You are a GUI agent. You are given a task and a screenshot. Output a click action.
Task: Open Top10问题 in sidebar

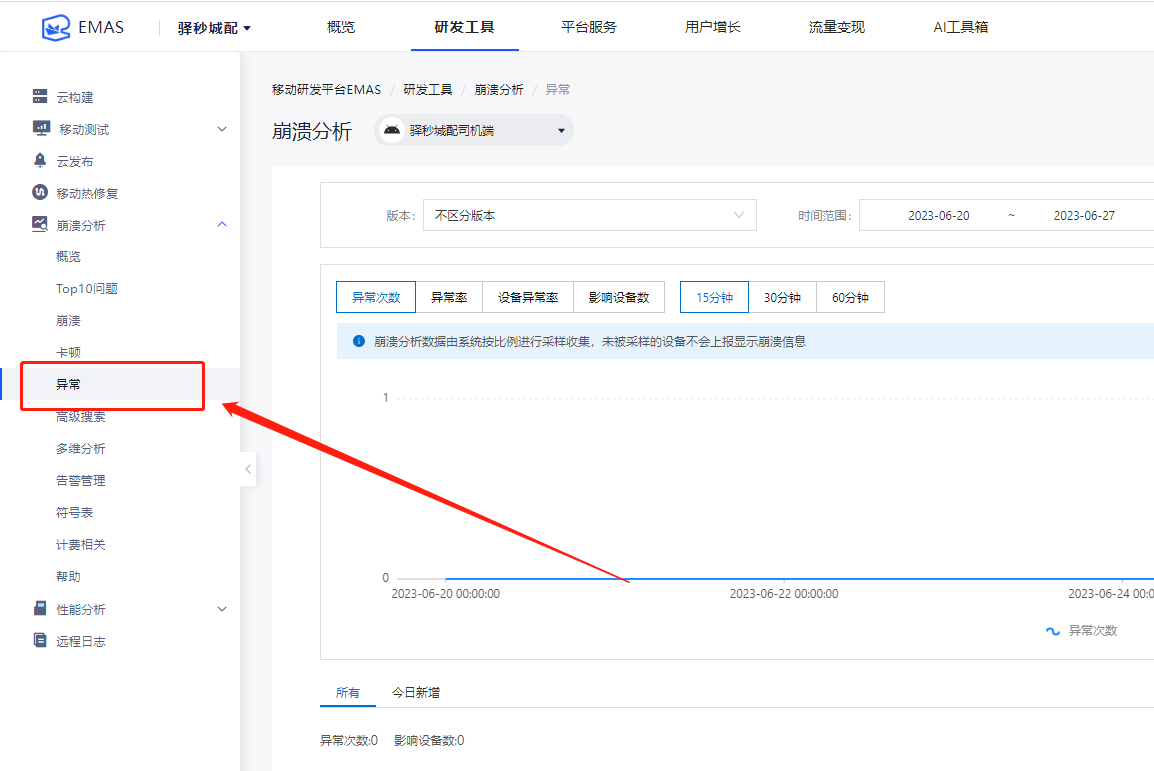87,288
